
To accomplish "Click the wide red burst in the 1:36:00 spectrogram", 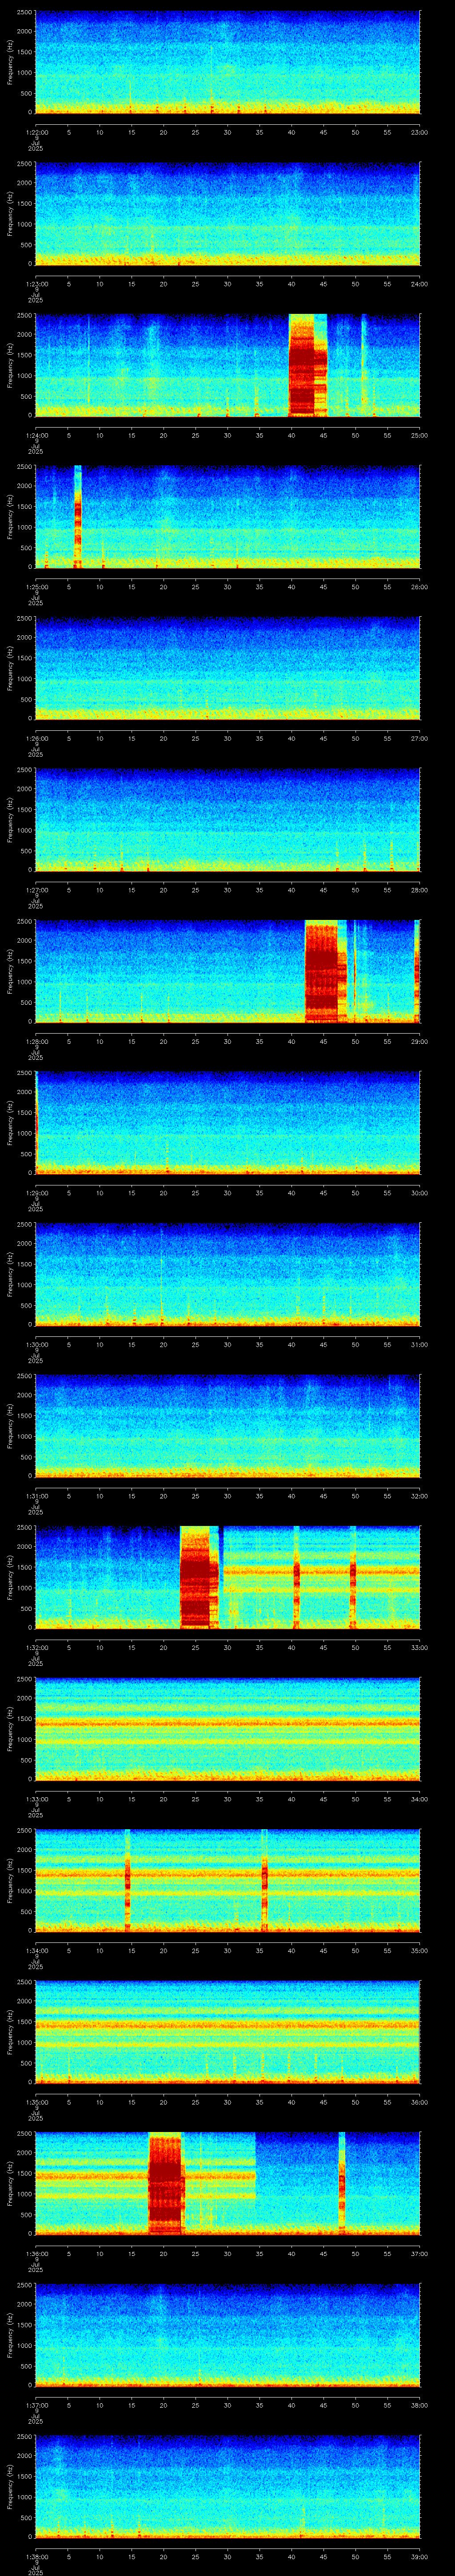I will [x=166, y=2184].
